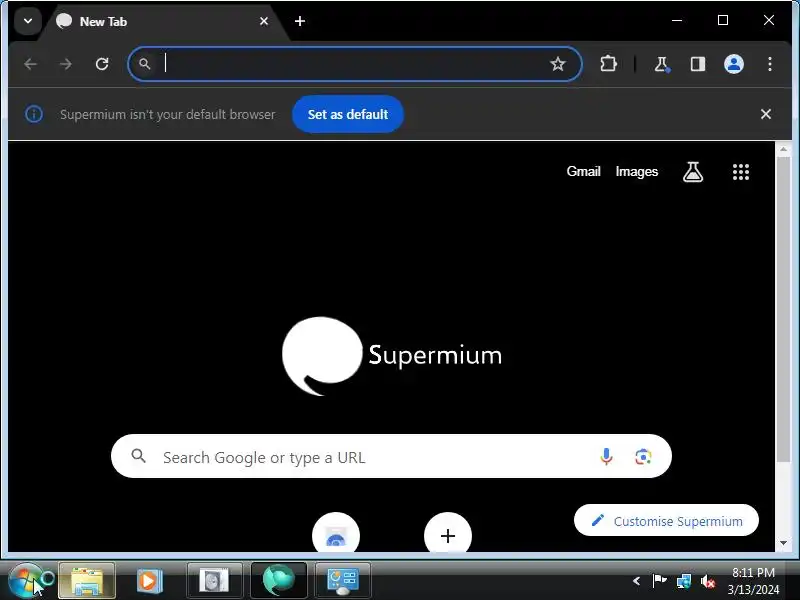Open Windows Explorer from taskbar

[87, 581]
